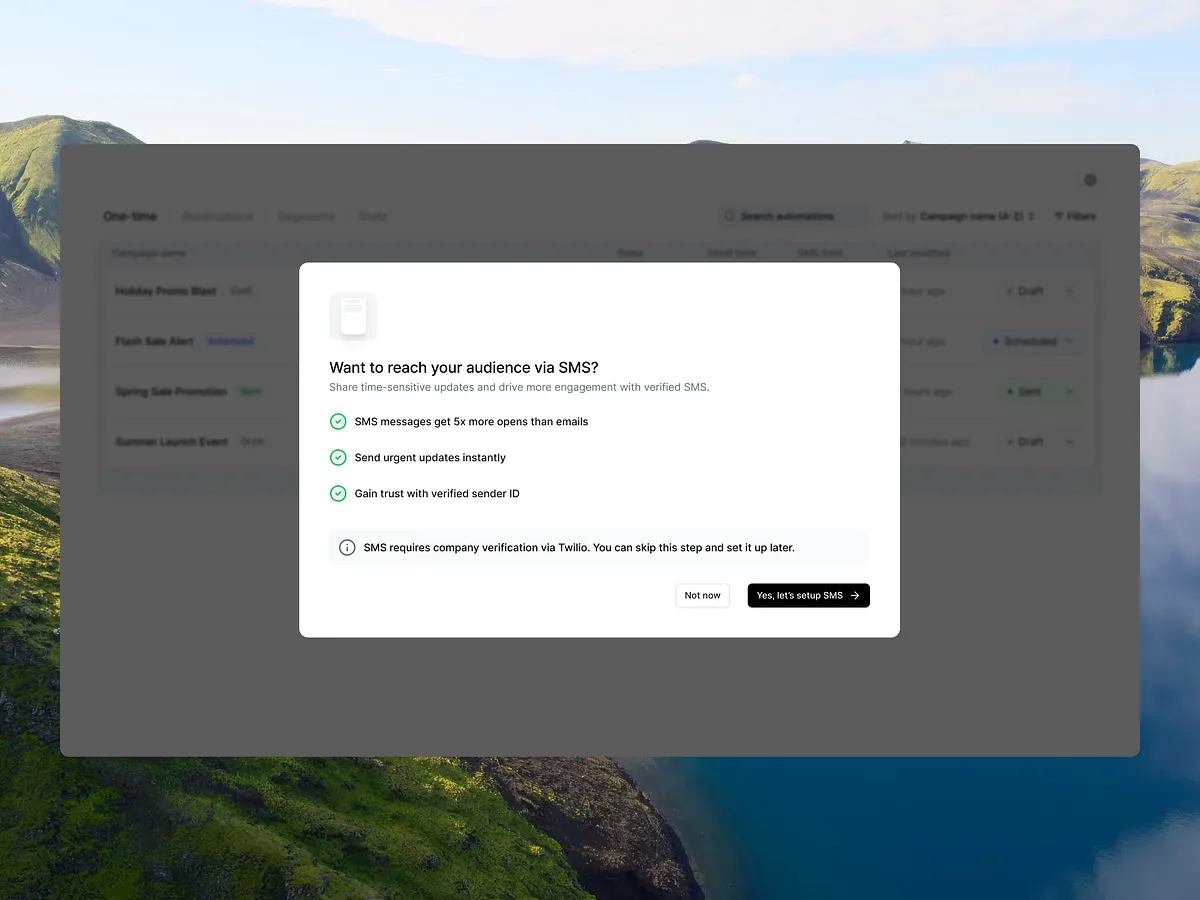The height and width of the screenshot is (900, 1200).
Task: Click the checkmark beside 'Gain trust with verified sender ID'
Action: 338,493
